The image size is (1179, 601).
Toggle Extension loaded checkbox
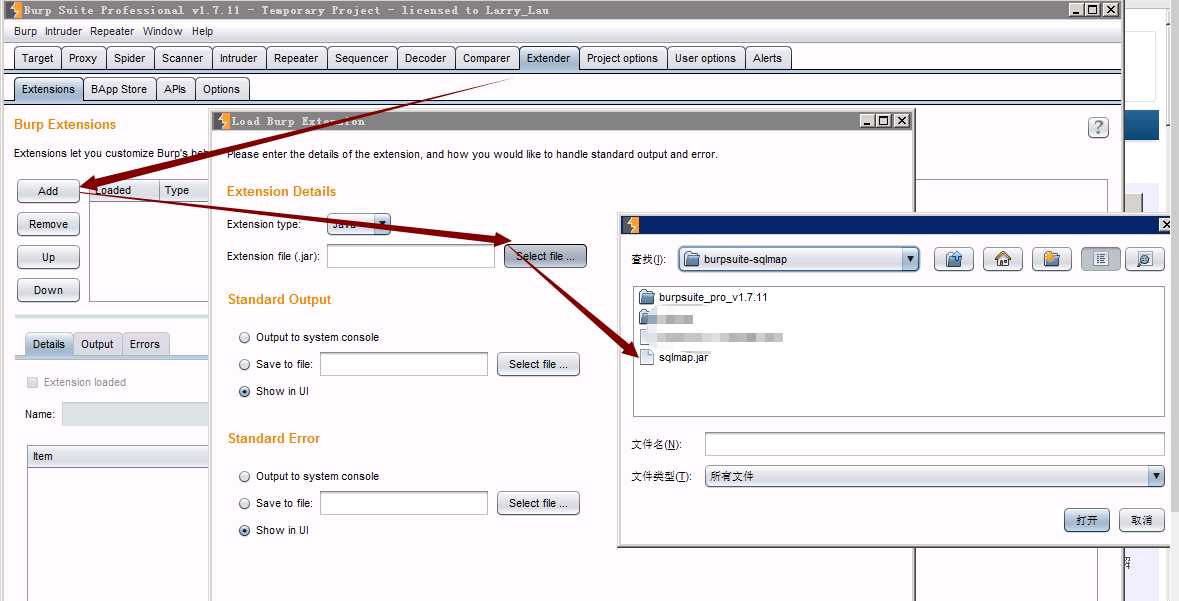click(x=32, y=382)
